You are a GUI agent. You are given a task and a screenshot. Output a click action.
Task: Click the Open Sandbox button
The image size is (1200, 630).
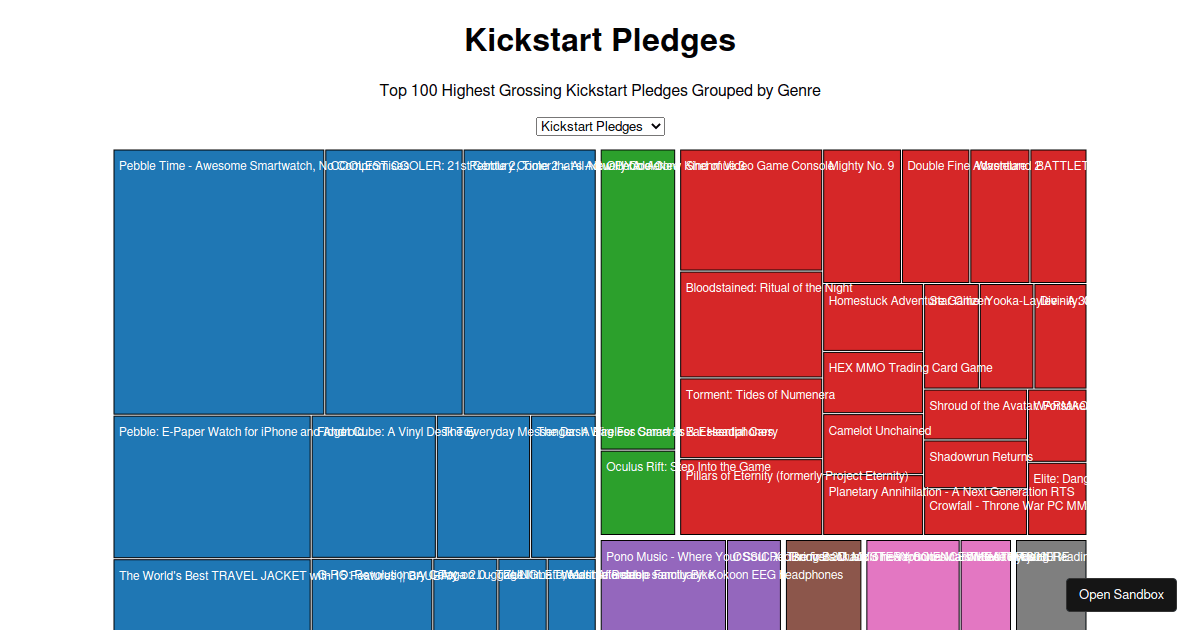(x=1120, y=594)
